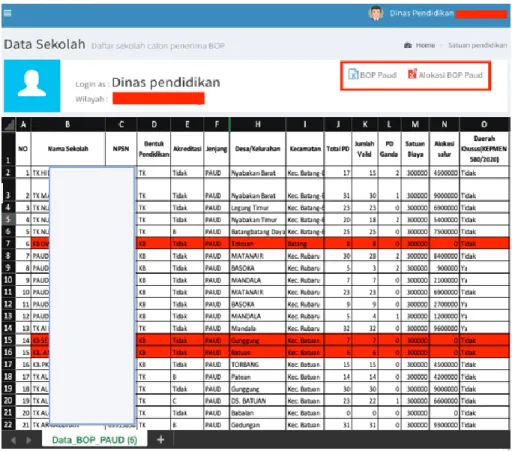Click the Gunggang cell in red row 15
Screen dimensions: 512x451
pos(257,340)
